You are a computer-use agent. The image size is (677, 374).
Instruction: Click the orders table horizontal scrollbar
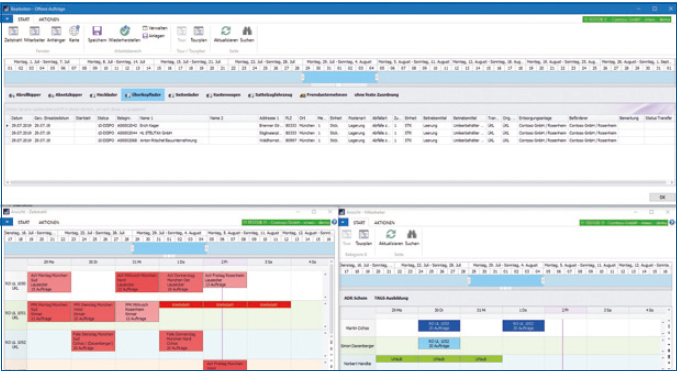(x=339, y=183)
